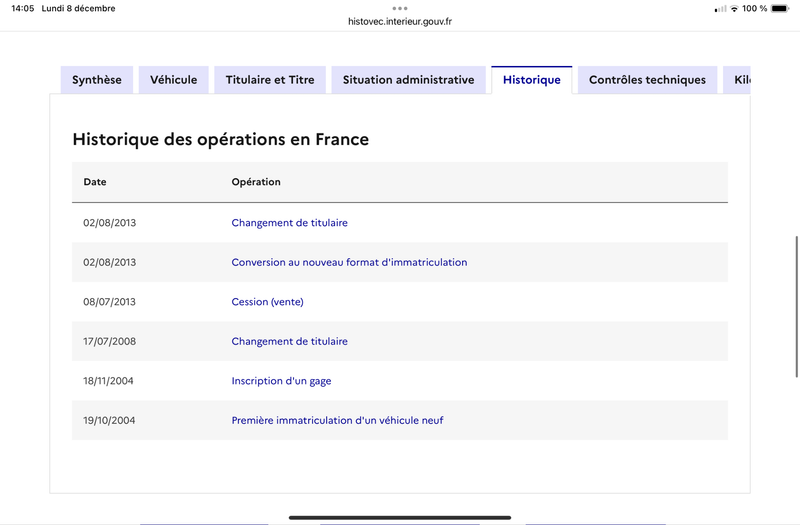
Task: Open Changement de titulaire from 02/08/2013
Action: pyautogui.click(x=289, y=223)
